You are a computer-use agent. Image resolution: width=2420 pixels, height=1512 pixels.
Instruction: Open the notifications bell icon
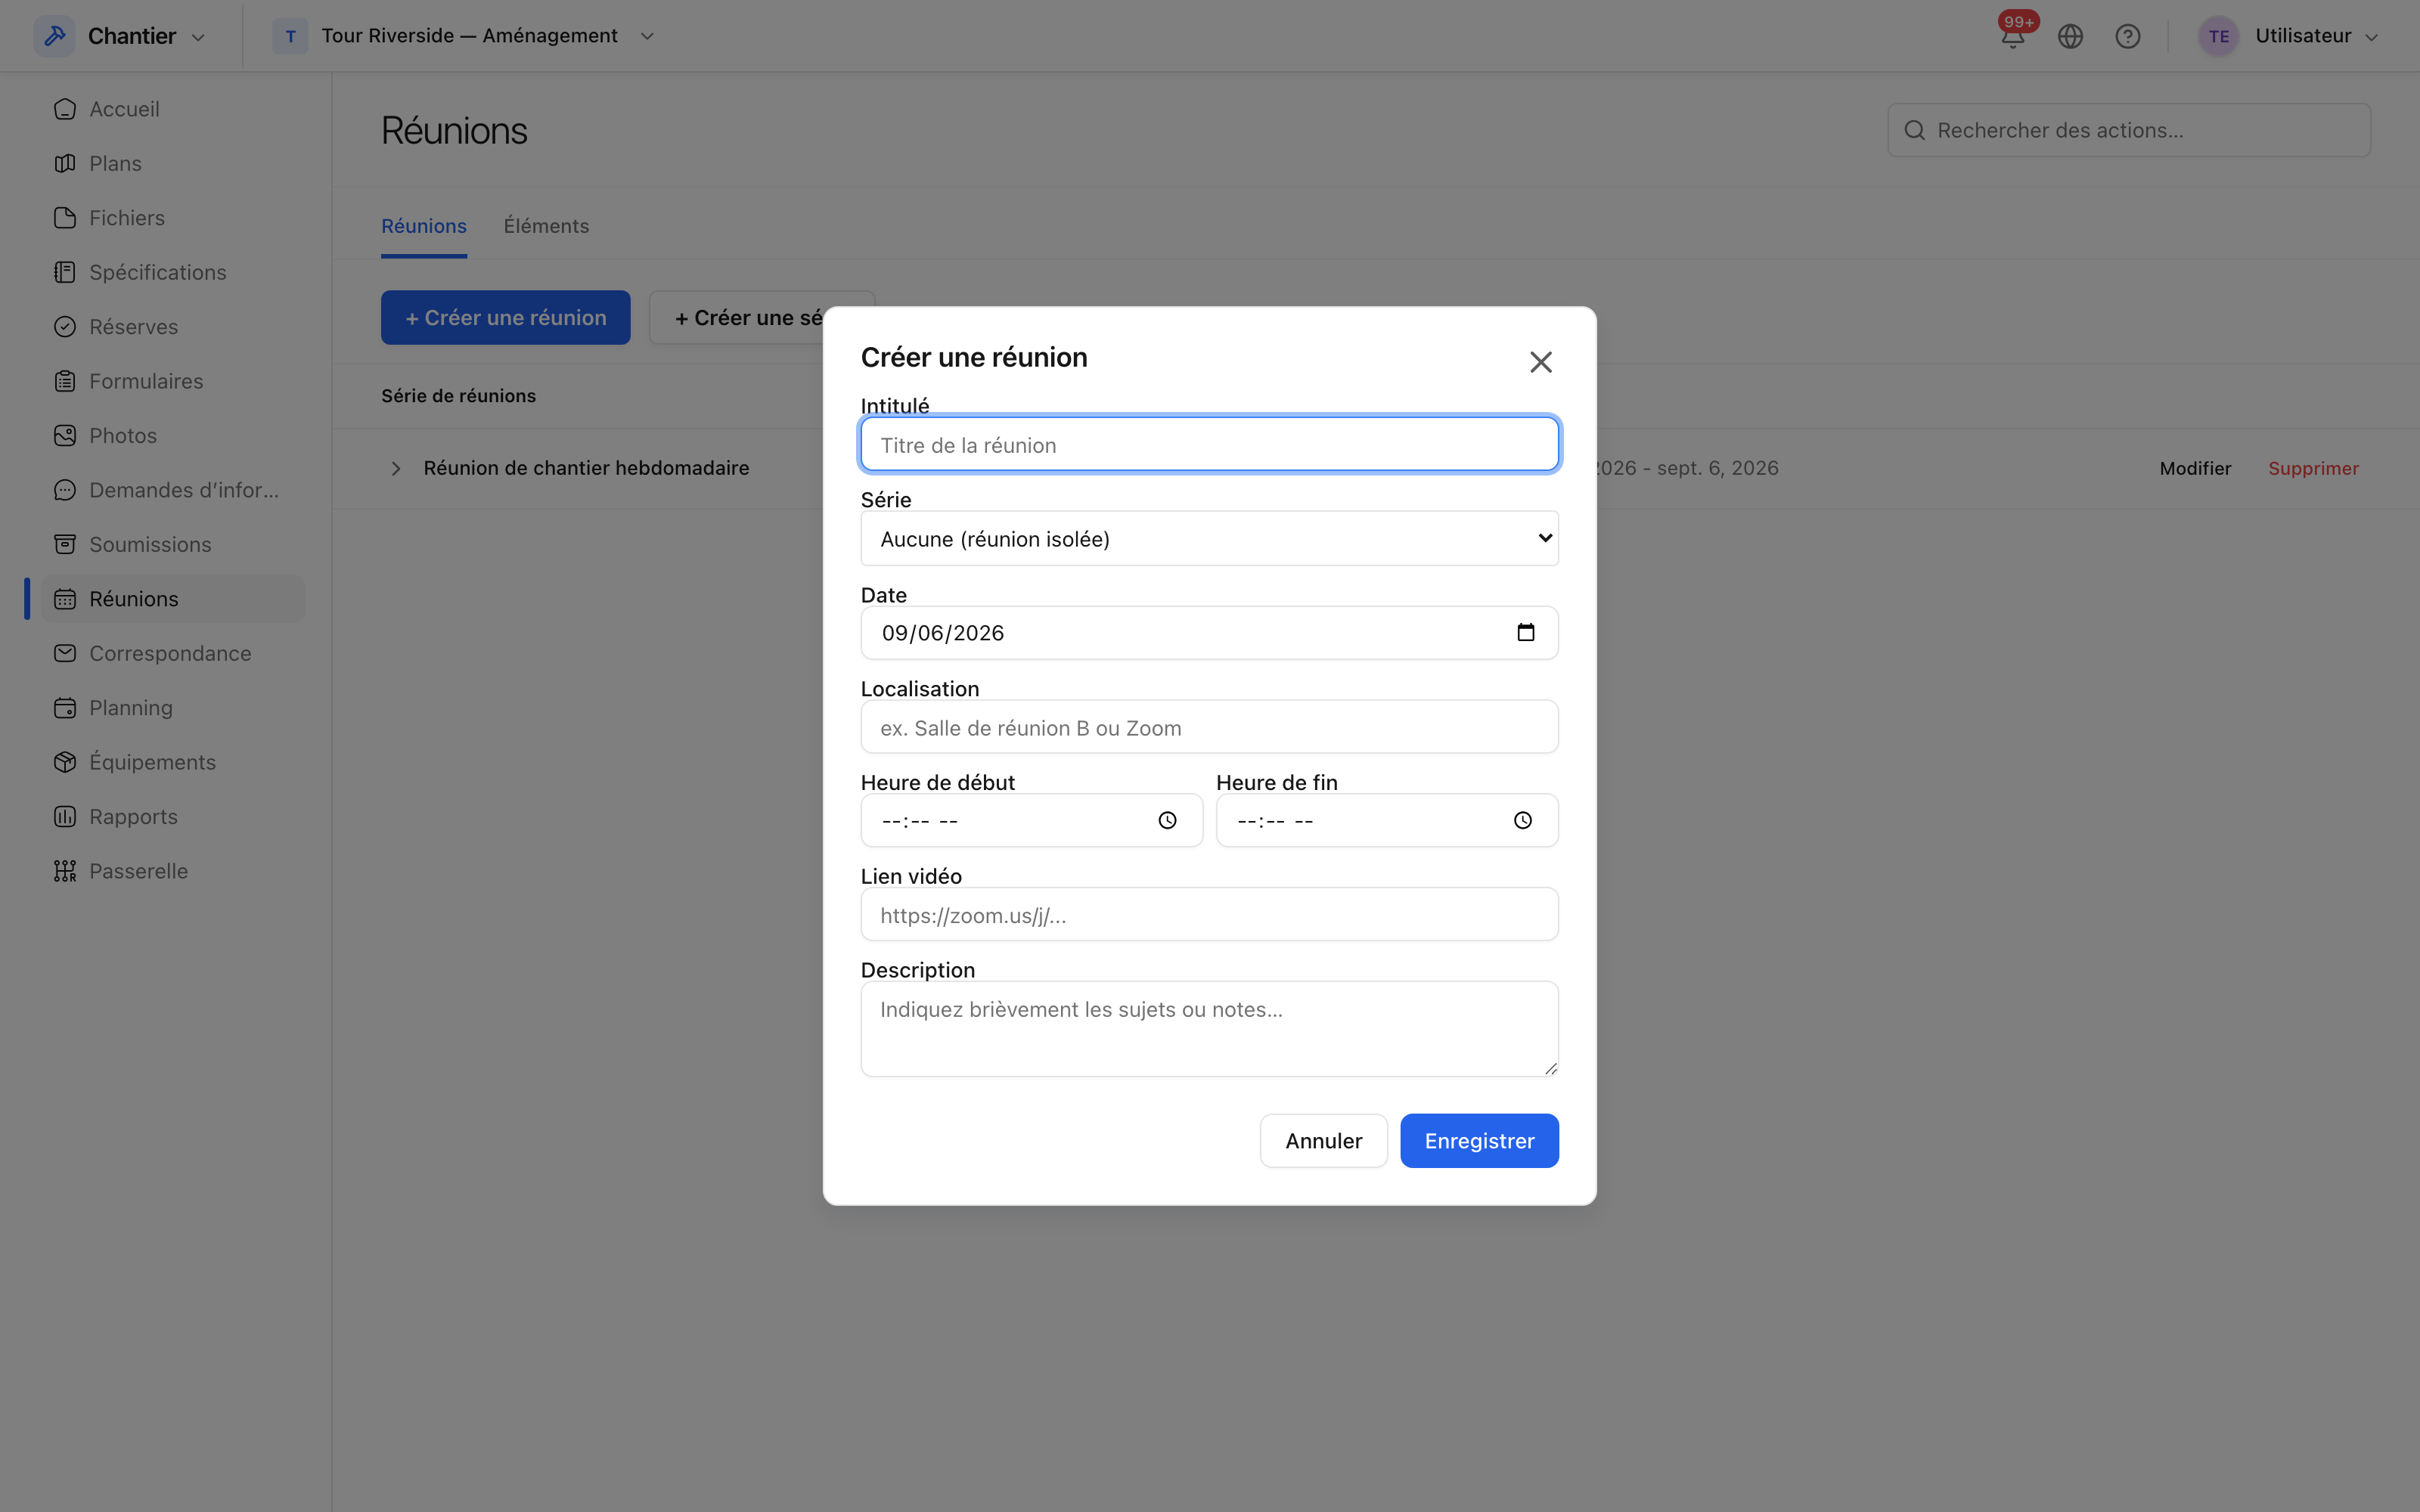2012,37
